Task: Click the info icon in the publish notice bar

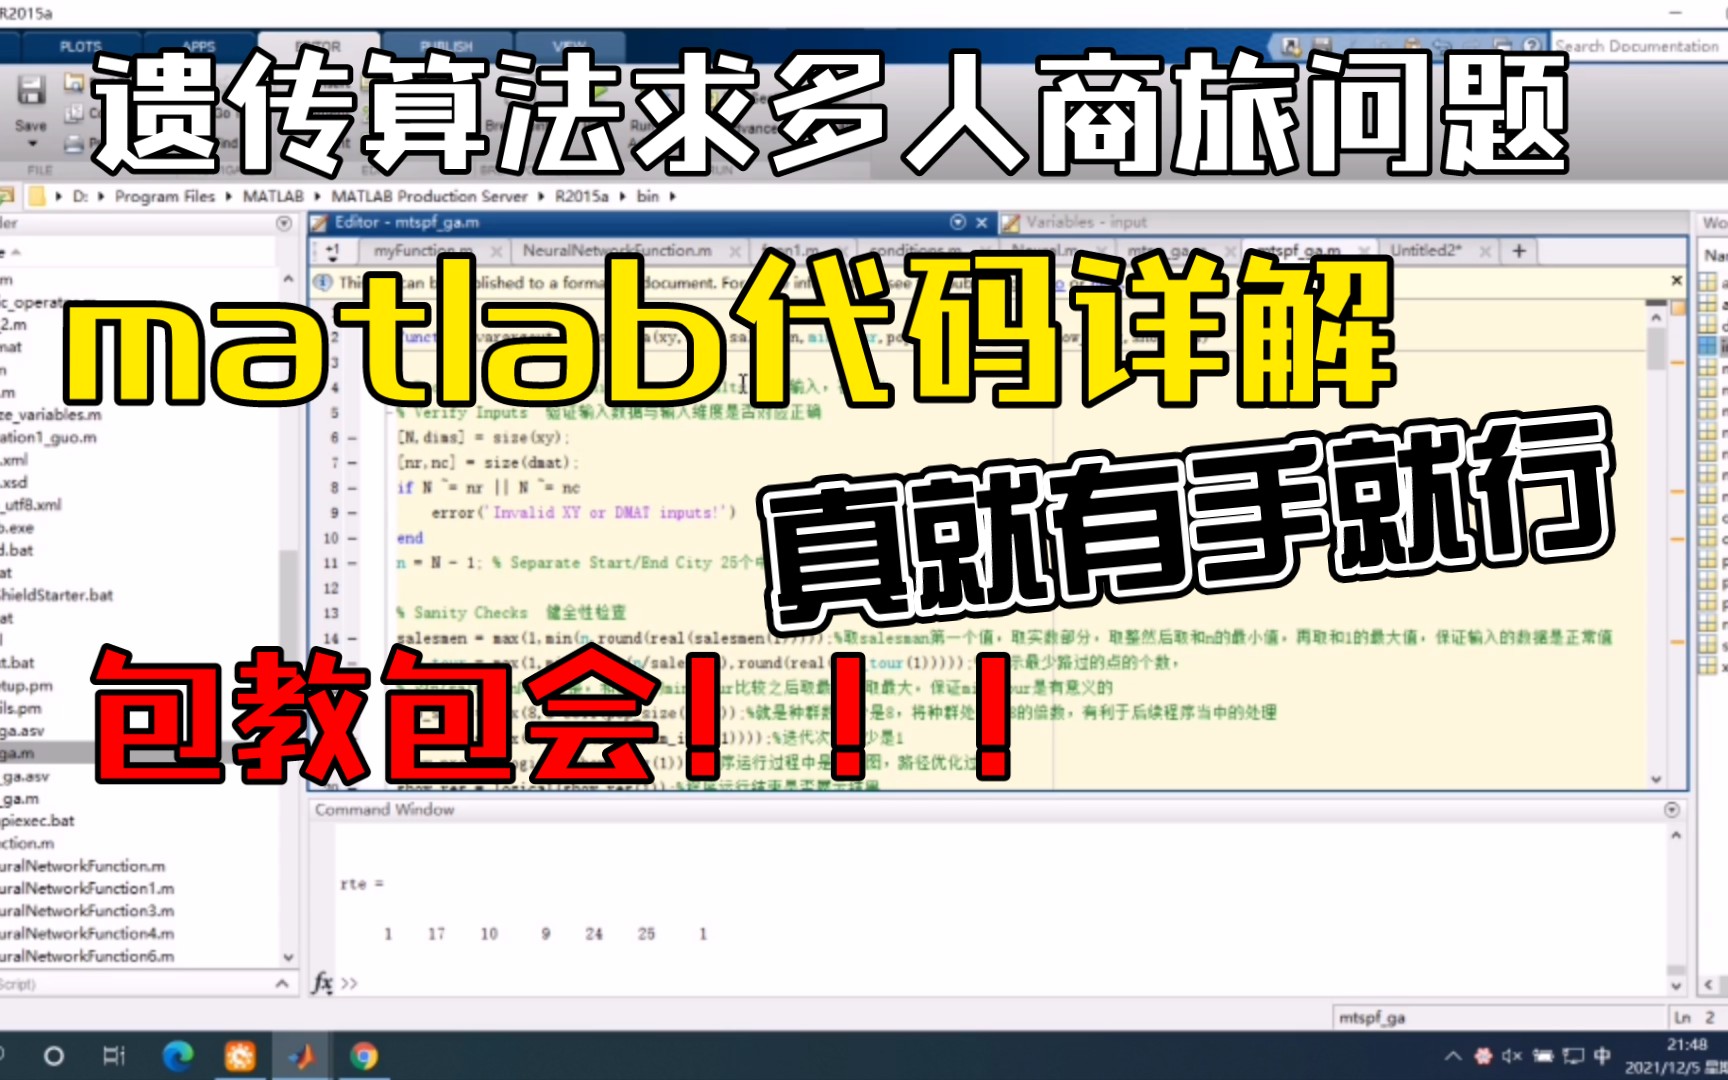Action: [323, 282]
